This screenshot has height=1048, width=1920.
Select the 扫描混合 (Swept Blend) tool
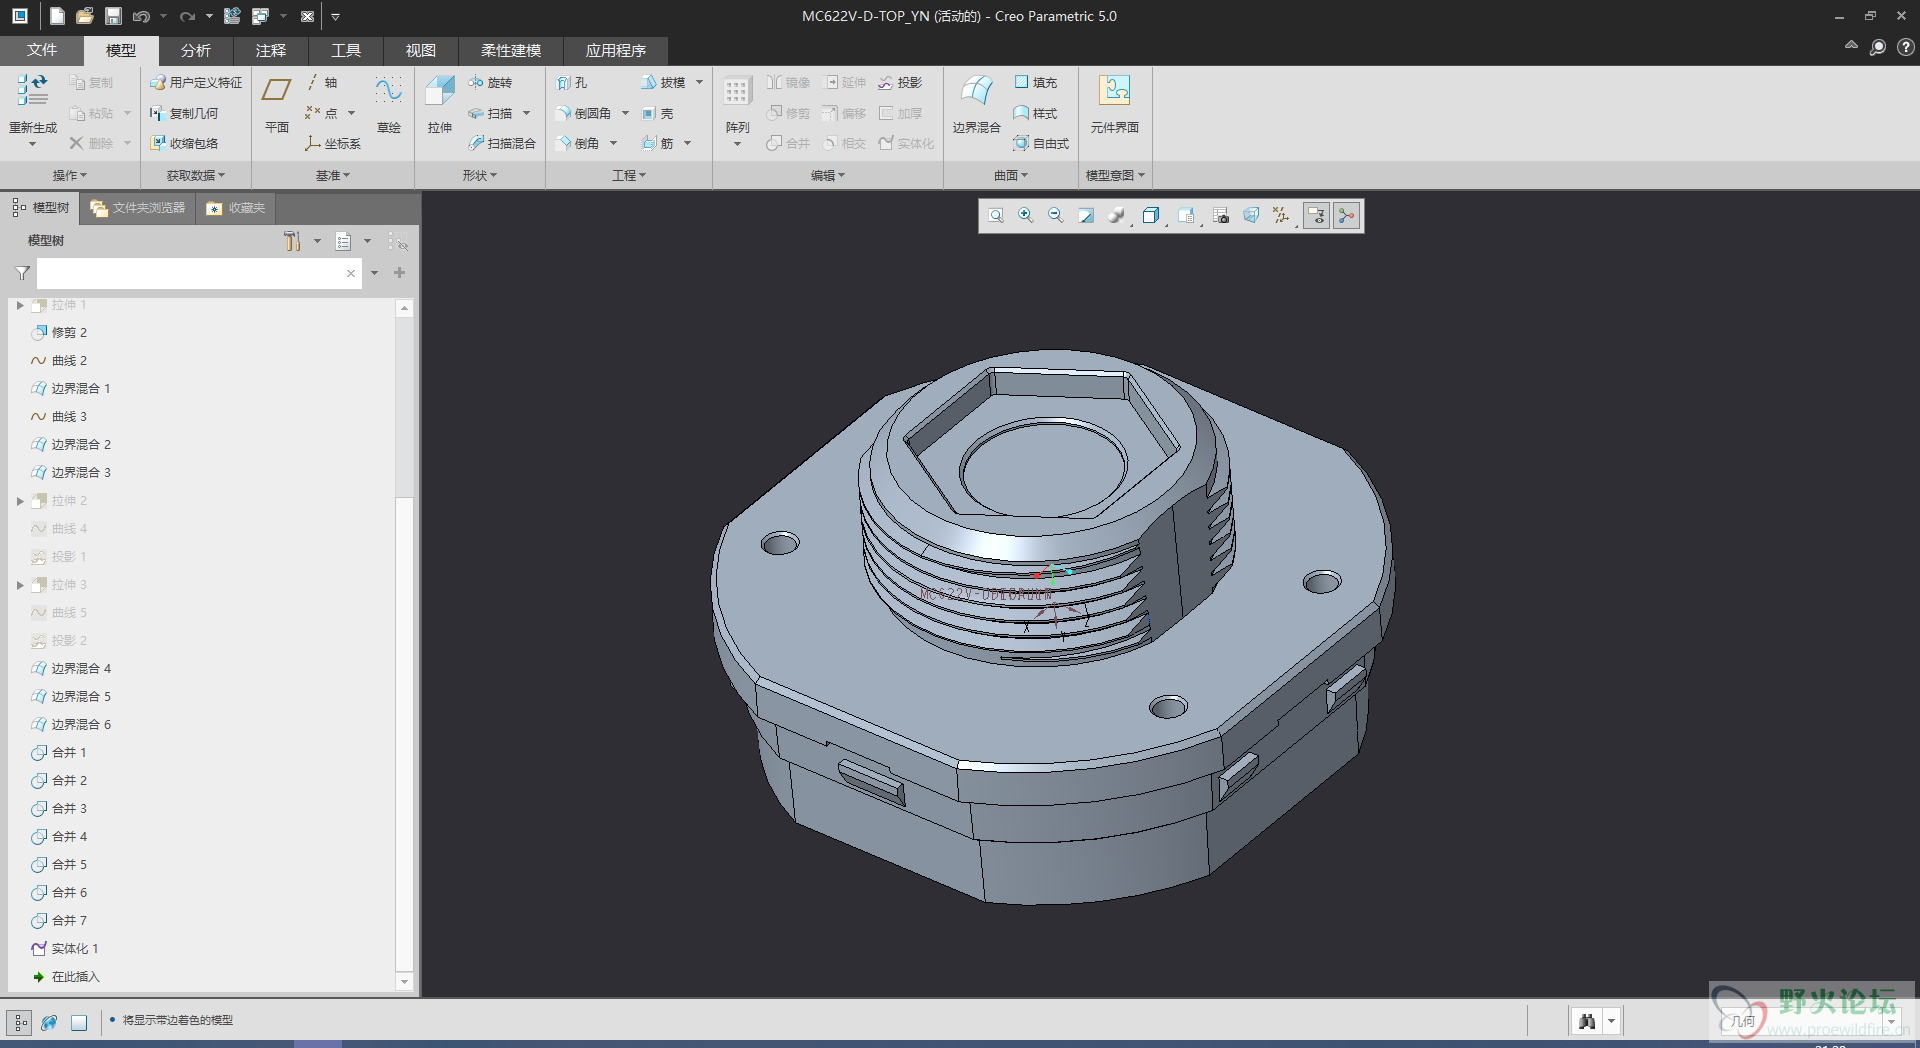[x=502, y=144]
